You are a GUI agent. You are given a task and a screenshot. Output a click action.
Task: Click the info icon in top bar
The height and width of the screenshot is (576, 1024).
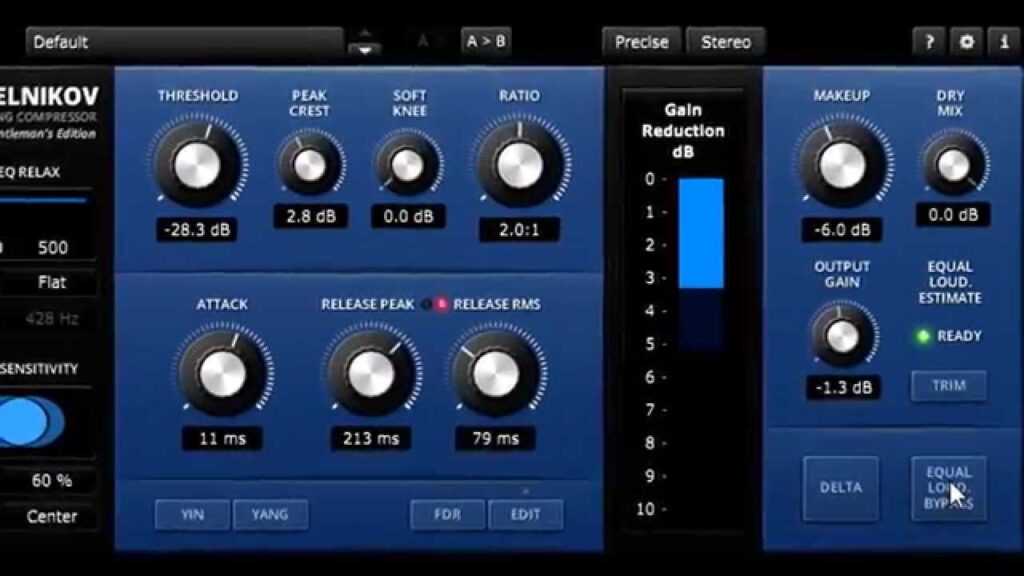pos(1004,42)
